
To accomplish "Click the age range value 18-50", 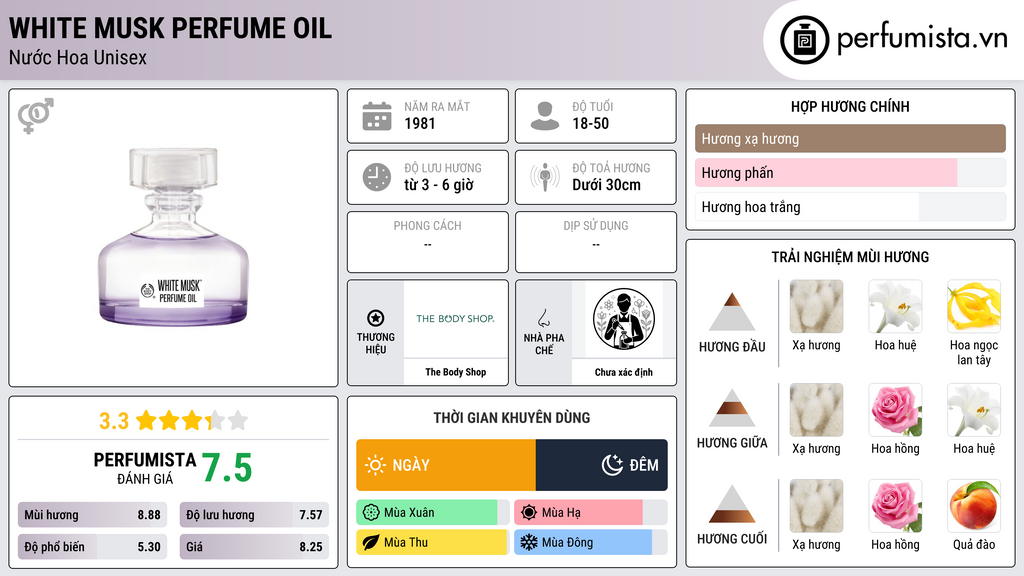I will point(590,123).
